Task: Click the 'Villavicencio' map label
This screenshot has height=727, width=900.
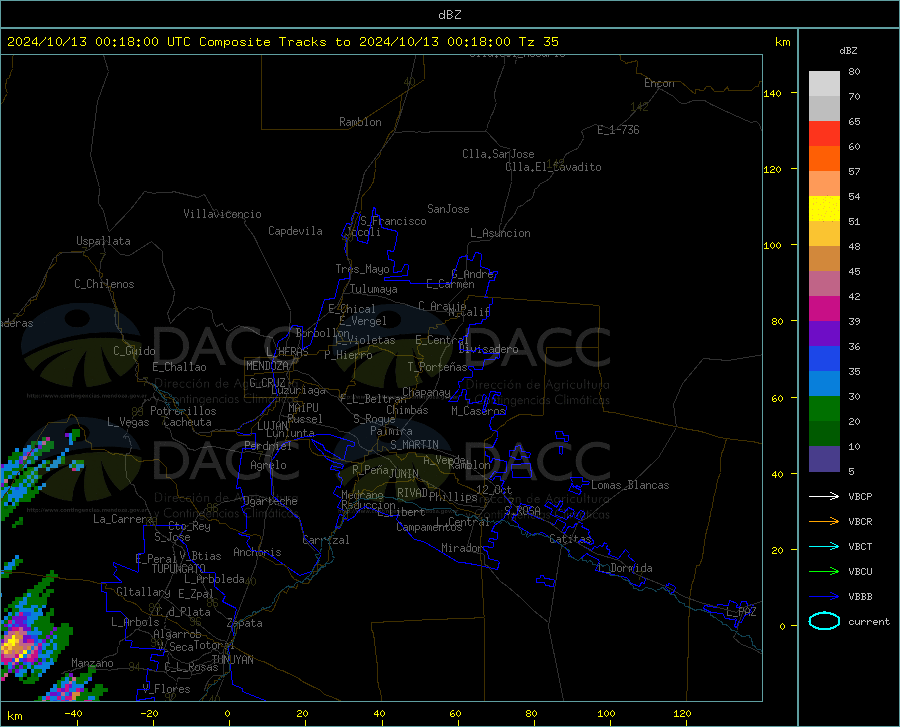Action: 222,214
